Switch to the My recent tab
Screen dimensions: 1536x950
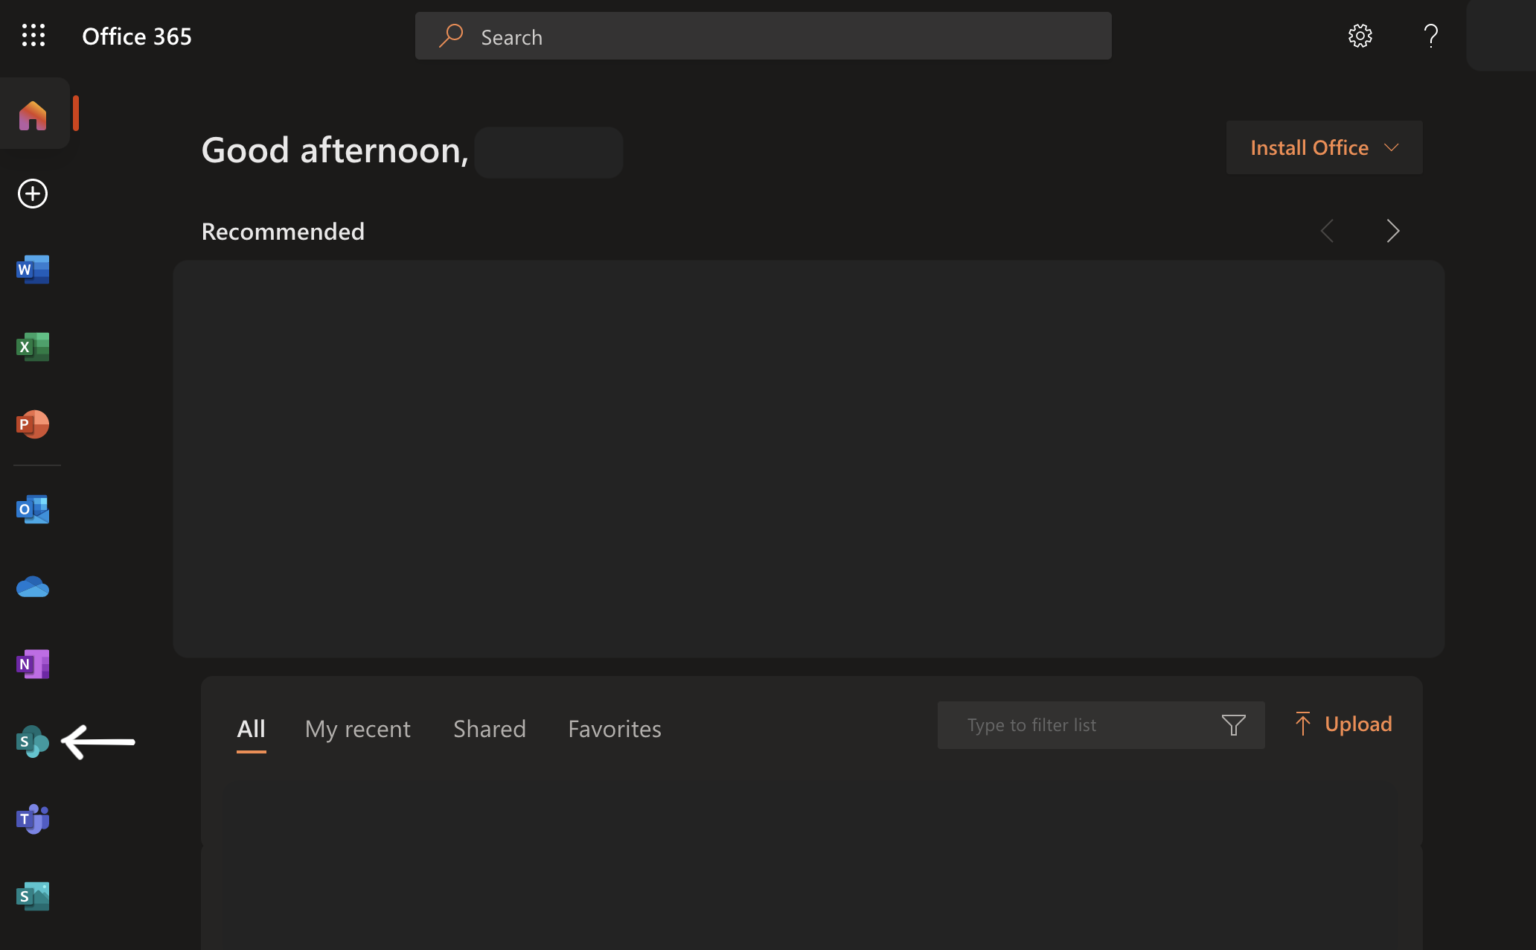click(x=357, y=729)
